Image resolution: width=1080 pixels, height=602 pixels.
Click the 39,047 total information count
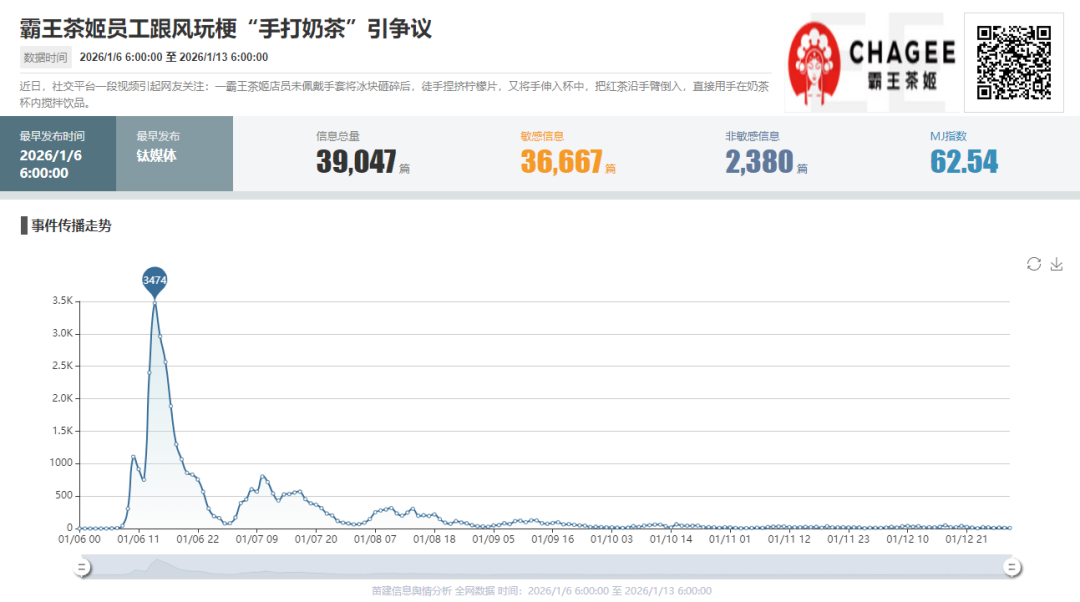356,162
